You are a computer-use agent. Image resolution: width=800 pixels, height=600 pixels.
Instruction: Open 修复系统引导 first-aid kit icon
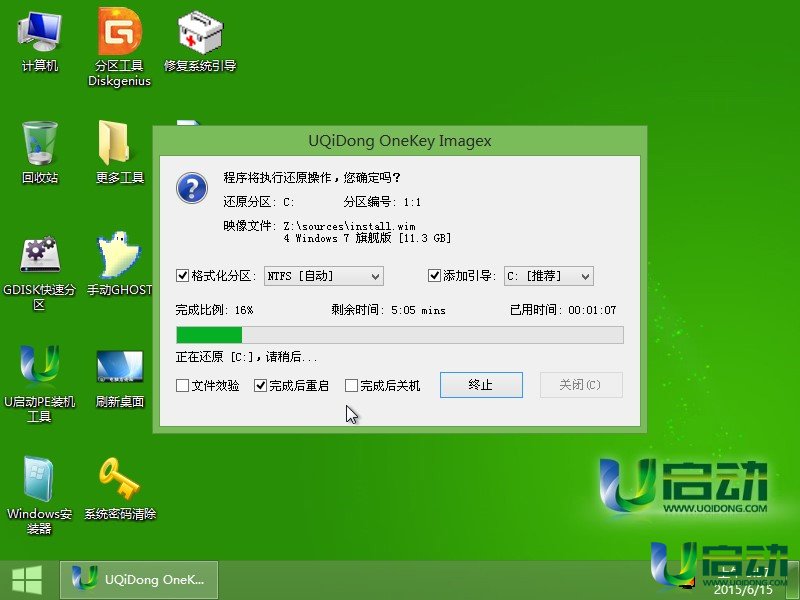coord(200,42)
